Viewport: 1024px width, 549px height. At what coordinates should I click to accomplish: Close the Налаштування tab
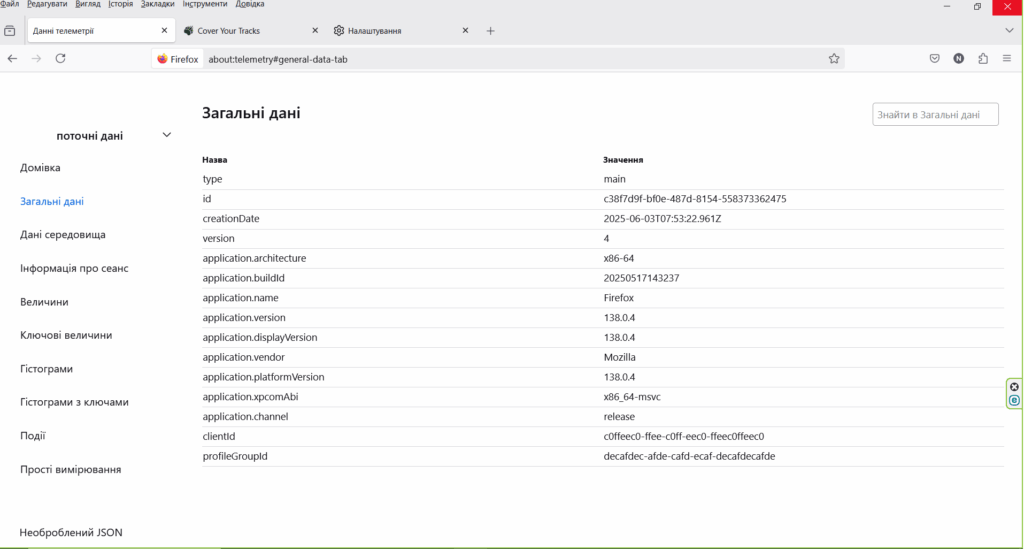coord(465,31)
